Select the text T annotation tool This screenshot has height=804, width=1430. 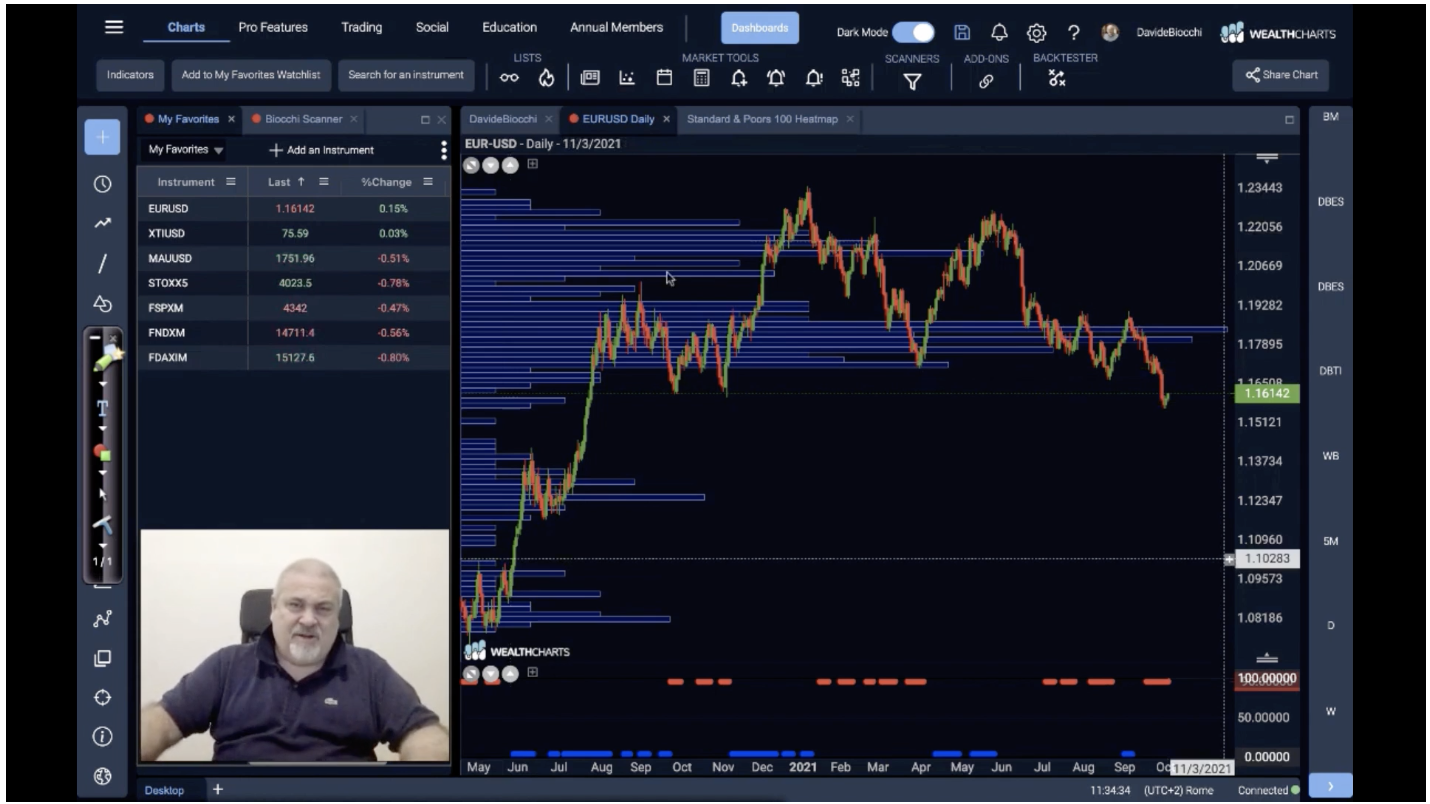pyautogui.click(x=102, y=408)
